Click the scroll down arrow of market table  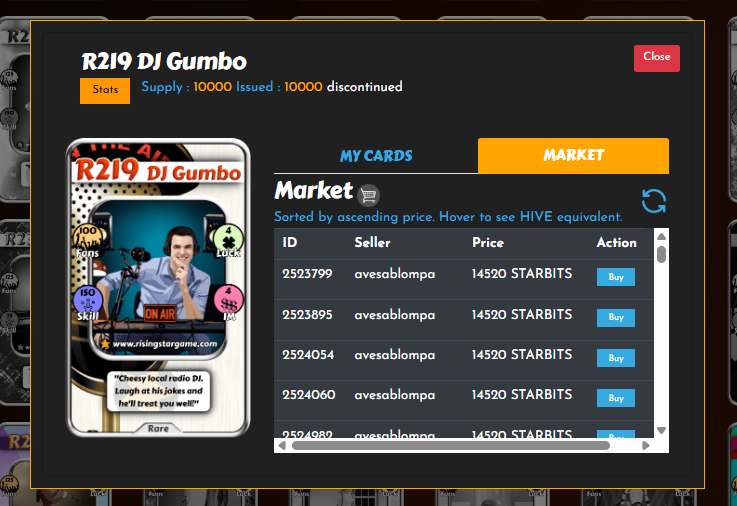(x=661, y=430)
